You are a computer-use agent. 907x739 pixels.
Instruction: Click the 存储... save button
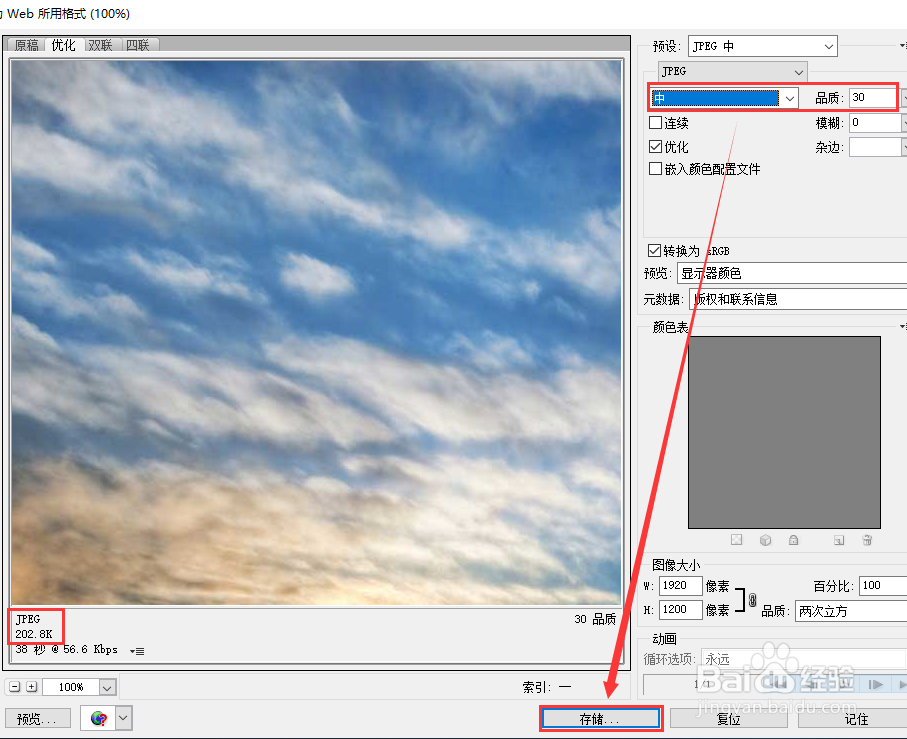601,719
